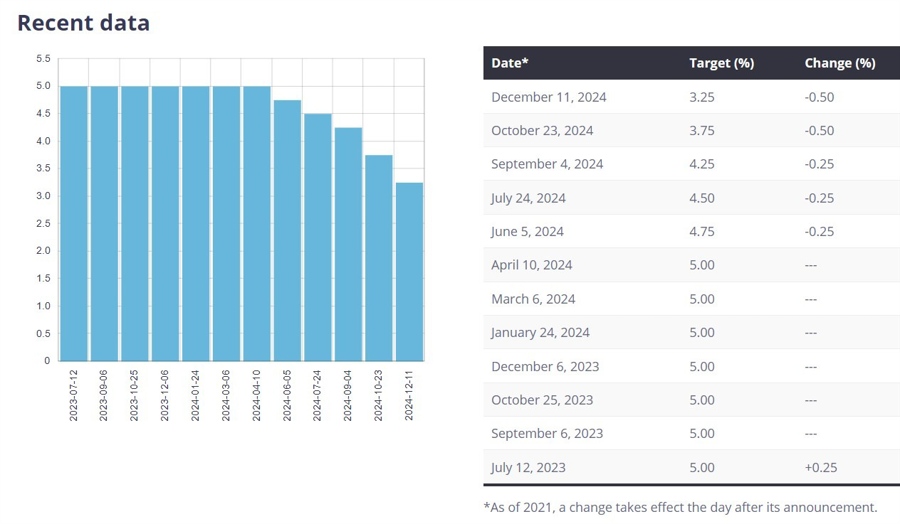Click the 2024-04-10 chart bar
The image size is (900, 524).
(257, 223)
